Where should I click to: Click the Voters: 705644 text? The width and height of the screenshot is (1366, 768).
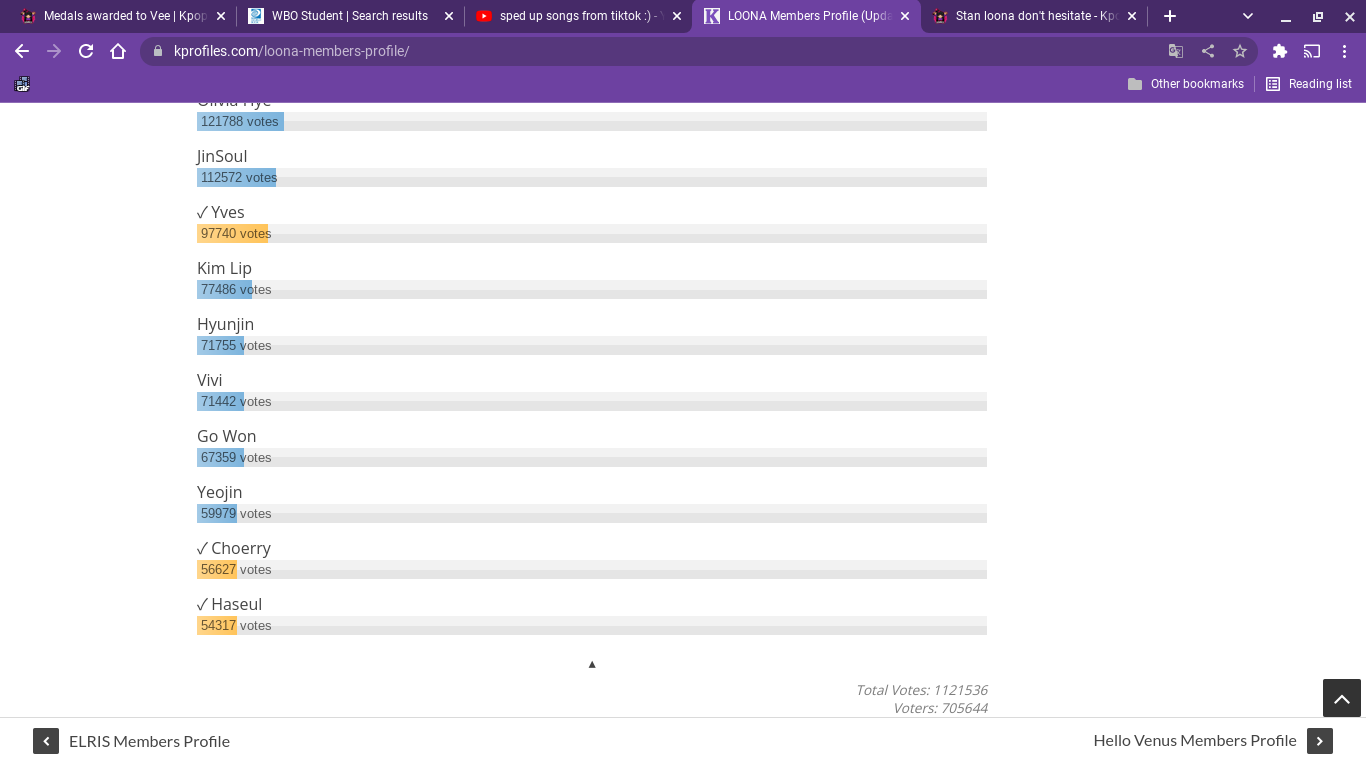(x=940, y=708)
